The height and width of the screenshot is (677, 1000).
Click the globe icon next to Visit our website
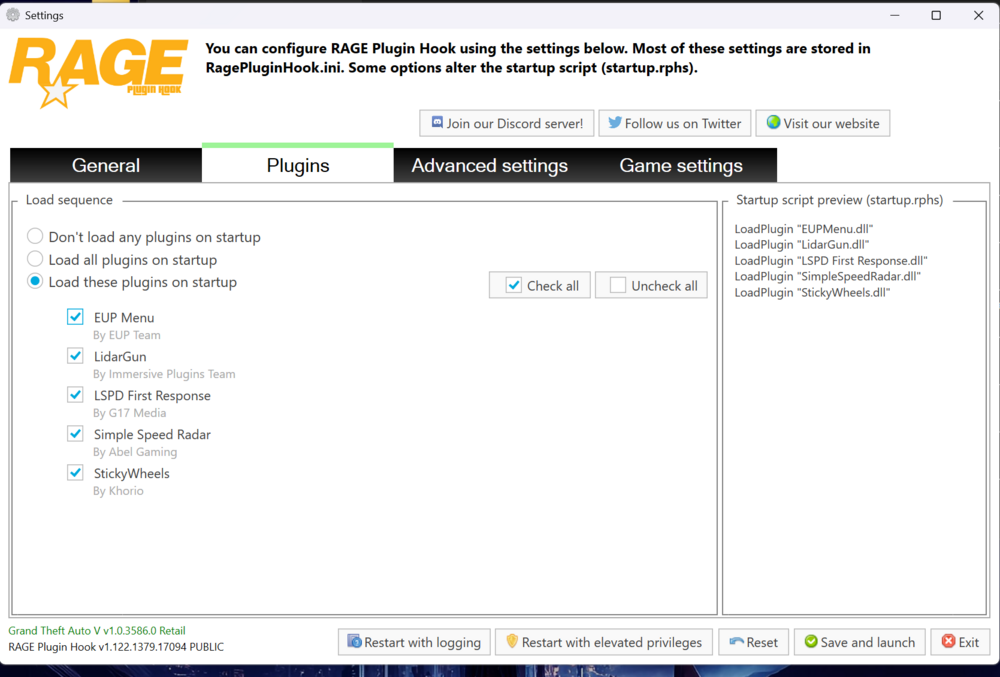coord(772,123)
